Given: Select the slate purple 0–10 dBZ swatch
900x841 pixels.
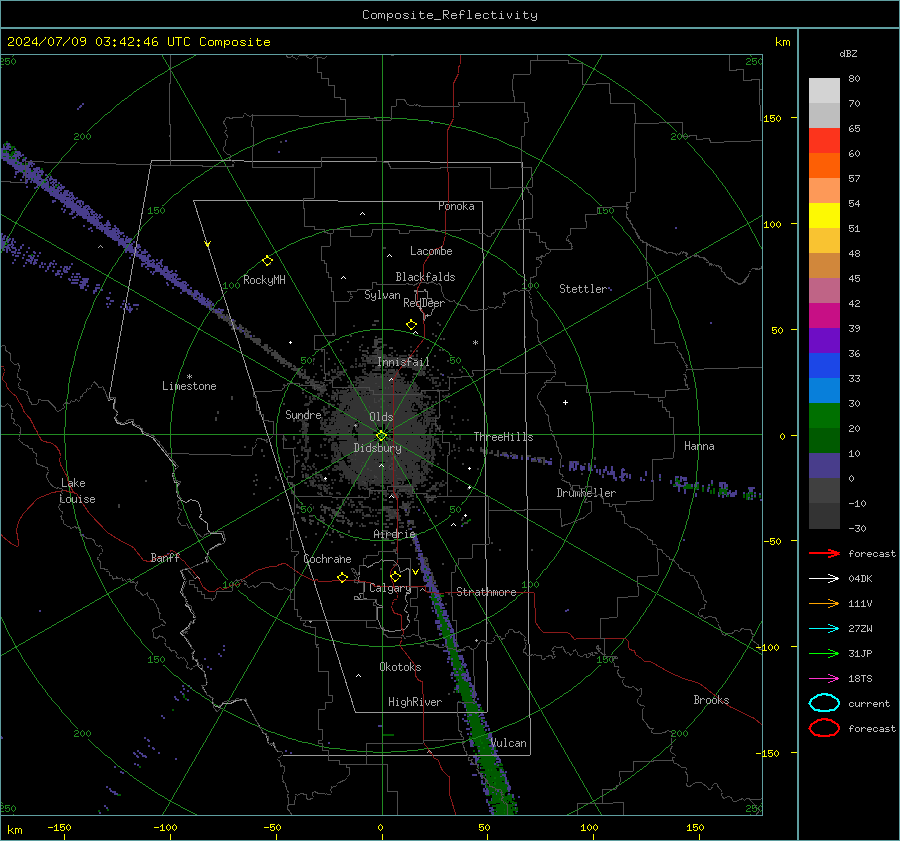Looking at the screenshot, I should tap(824, 466).
